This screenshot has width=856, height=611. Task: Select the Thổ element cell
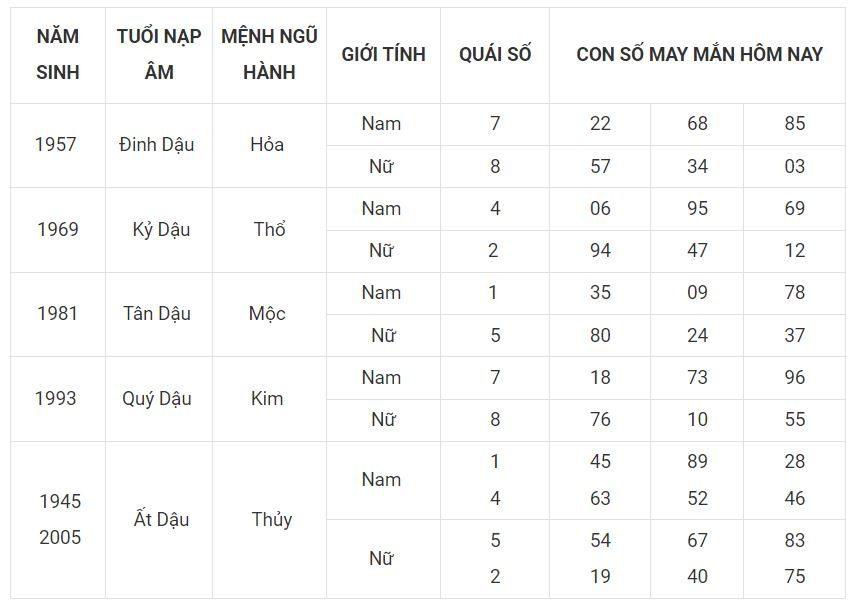269,229
